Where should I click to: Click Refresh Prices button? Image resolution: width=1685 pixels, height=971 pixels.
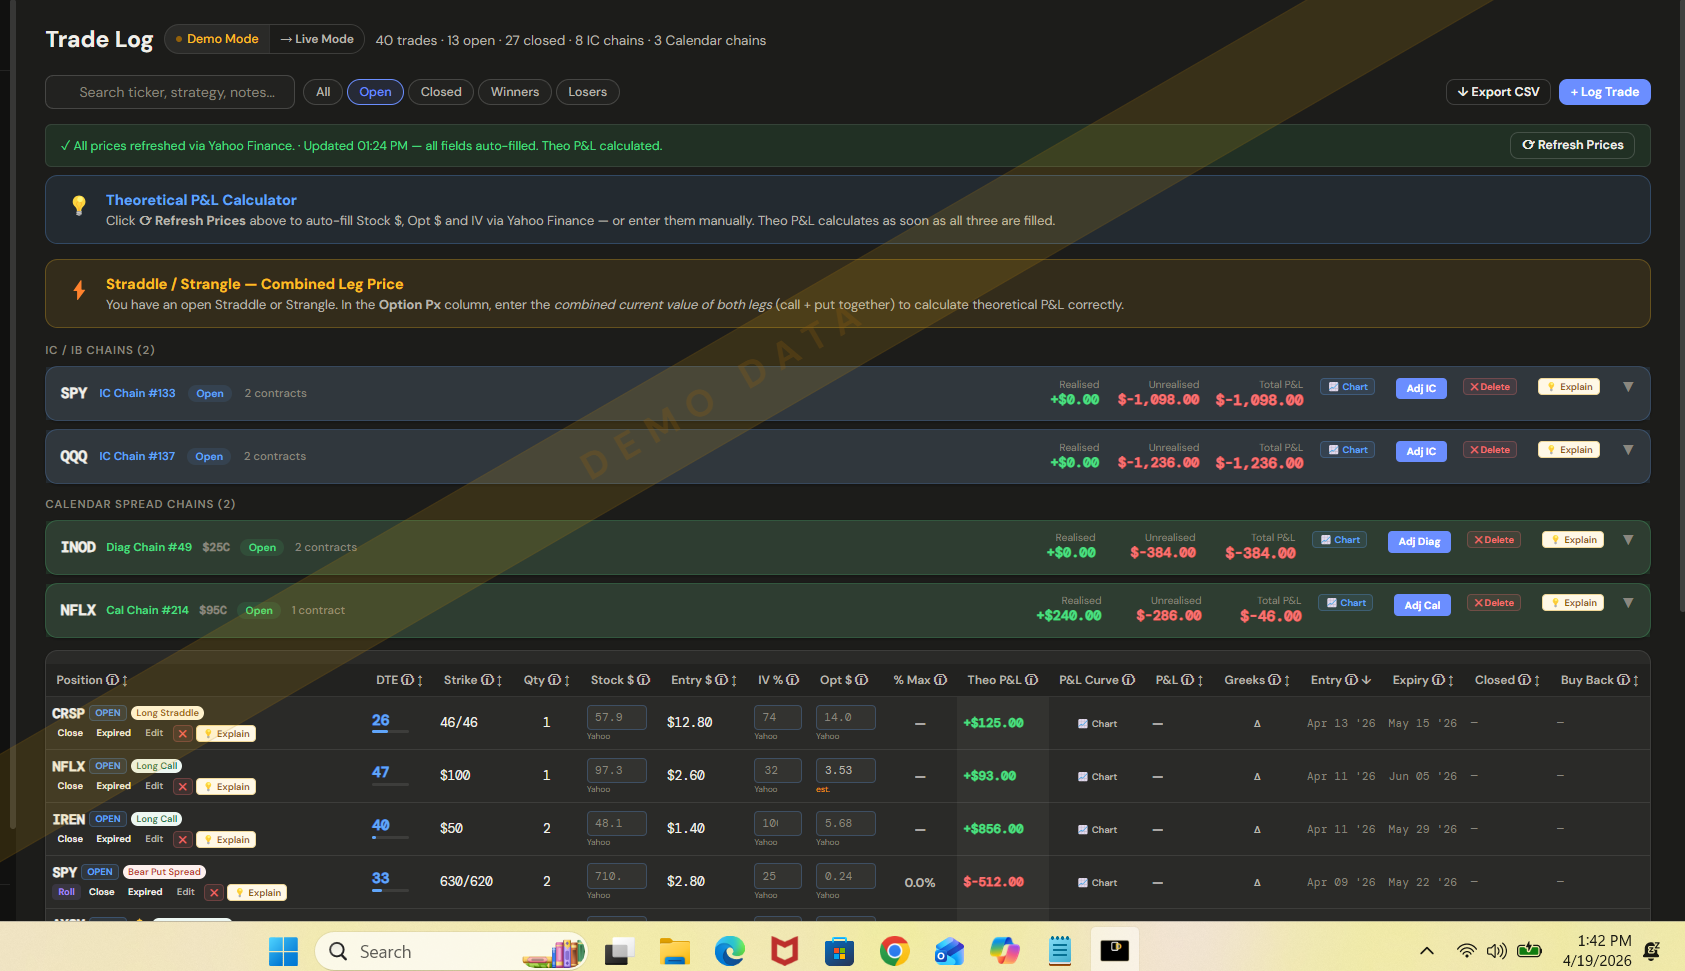tap(1573, 145)
